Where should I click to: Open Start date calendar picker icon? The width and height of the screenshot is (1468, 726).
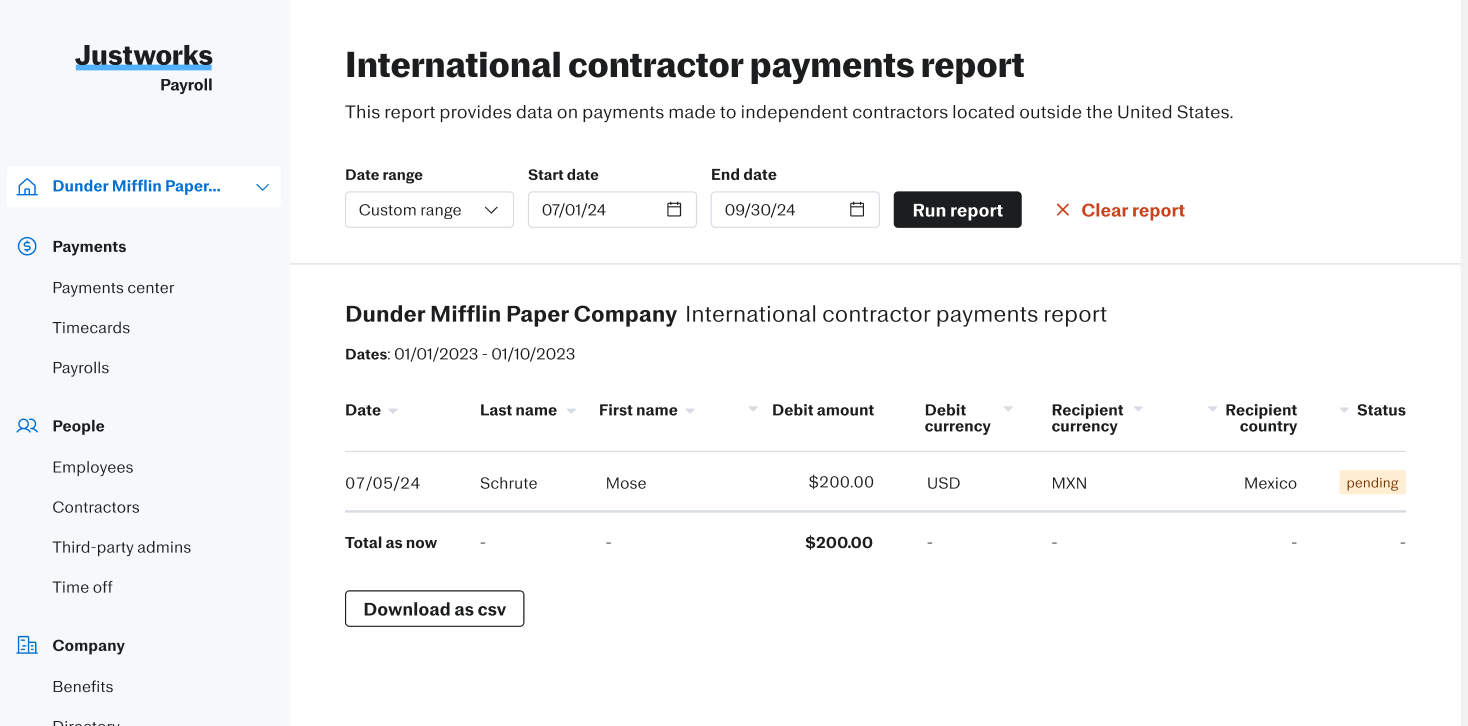pos(674,210)
